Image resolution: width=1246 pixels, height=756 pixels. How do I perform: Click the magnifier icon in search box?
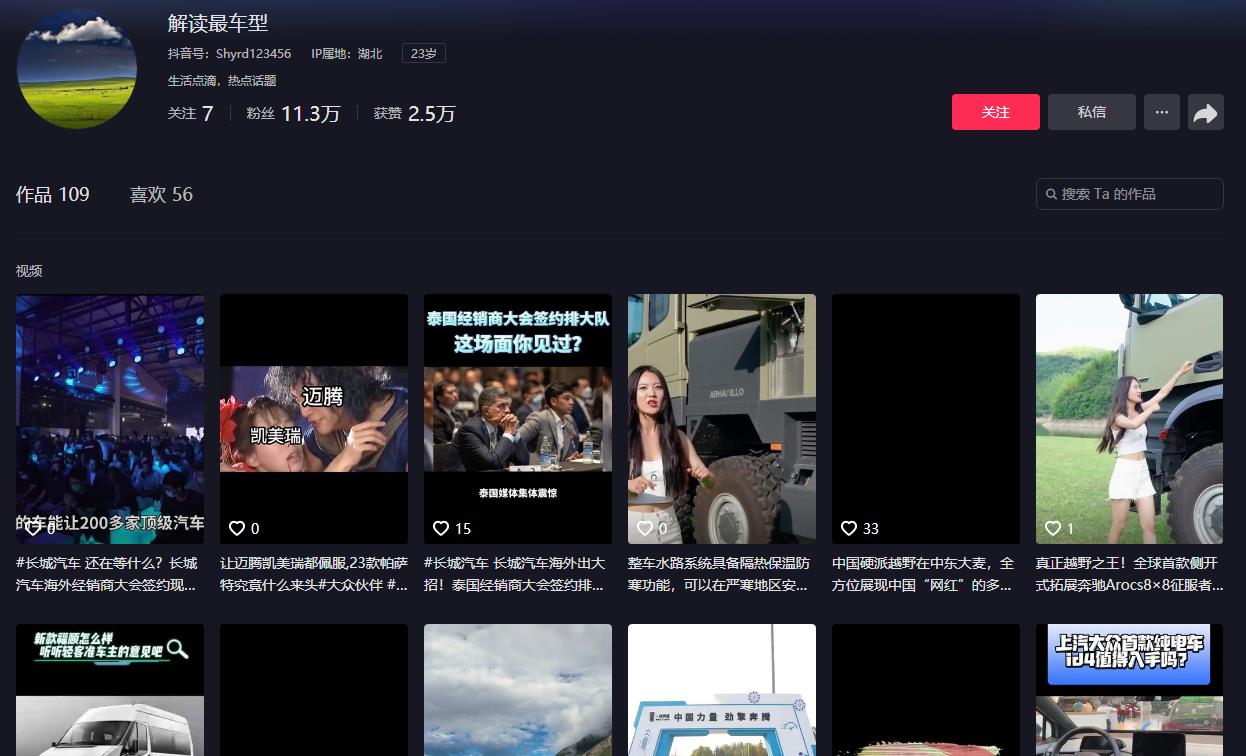point(1051,194)
